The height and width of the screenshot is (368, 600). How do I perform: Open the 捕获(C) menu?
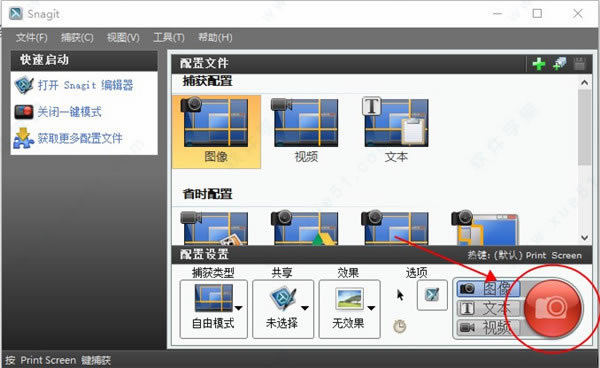(77, 37)
